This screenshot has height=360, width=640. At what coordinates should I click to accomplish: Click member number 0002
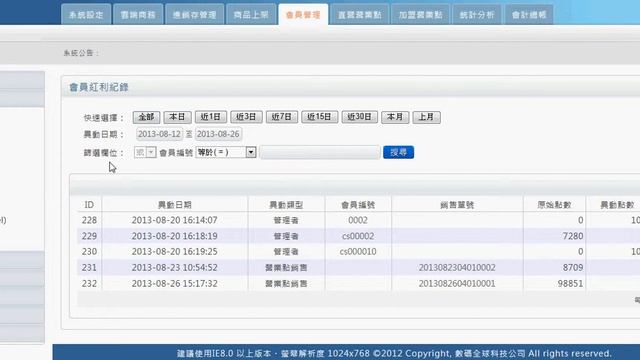[358, 220]
